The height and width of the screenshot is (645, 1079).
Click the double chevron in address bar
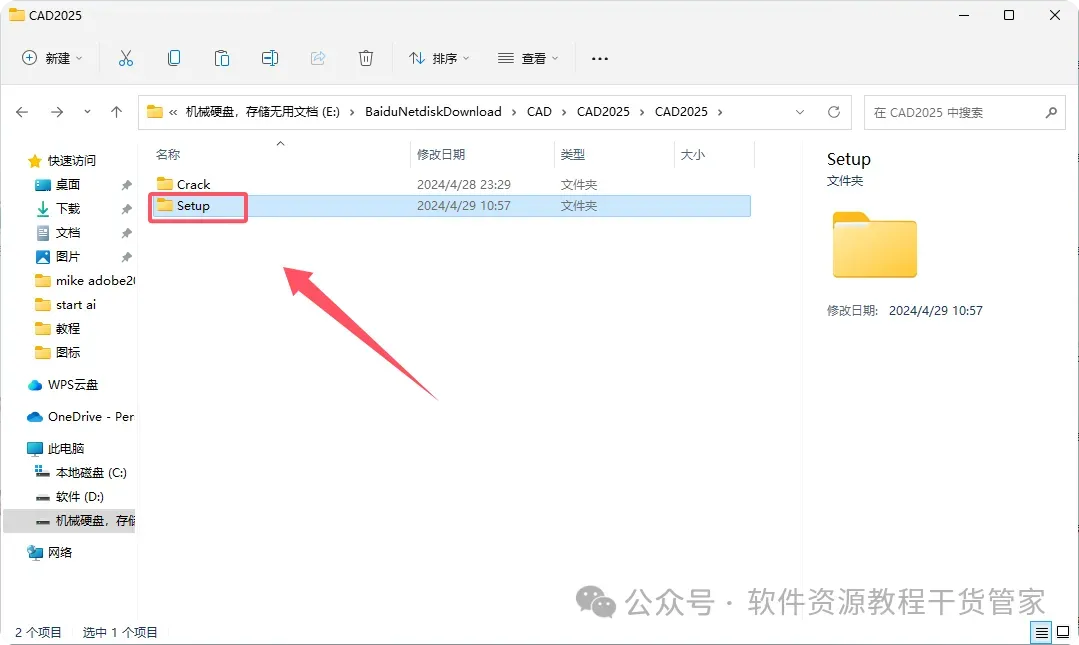tap(173, 112)
